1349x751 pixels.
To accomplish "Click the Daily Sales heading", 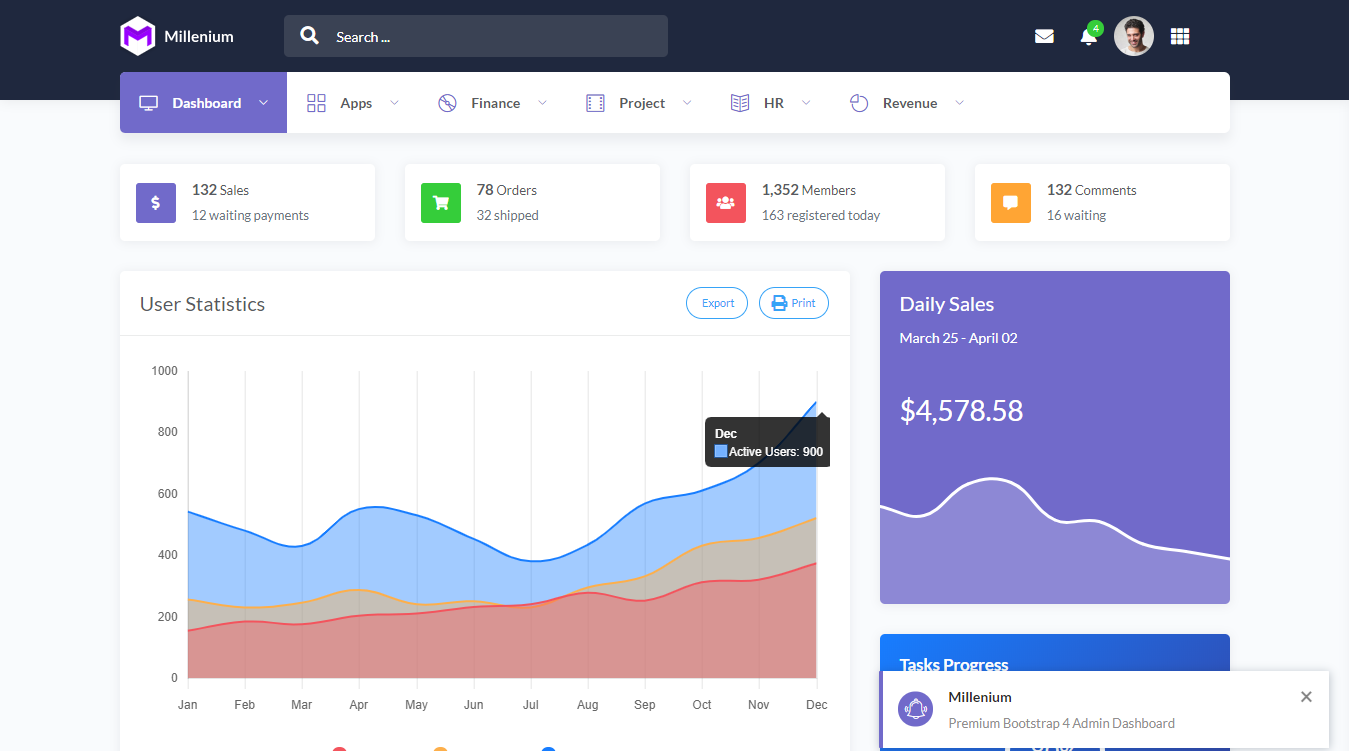I will point(947,304).
